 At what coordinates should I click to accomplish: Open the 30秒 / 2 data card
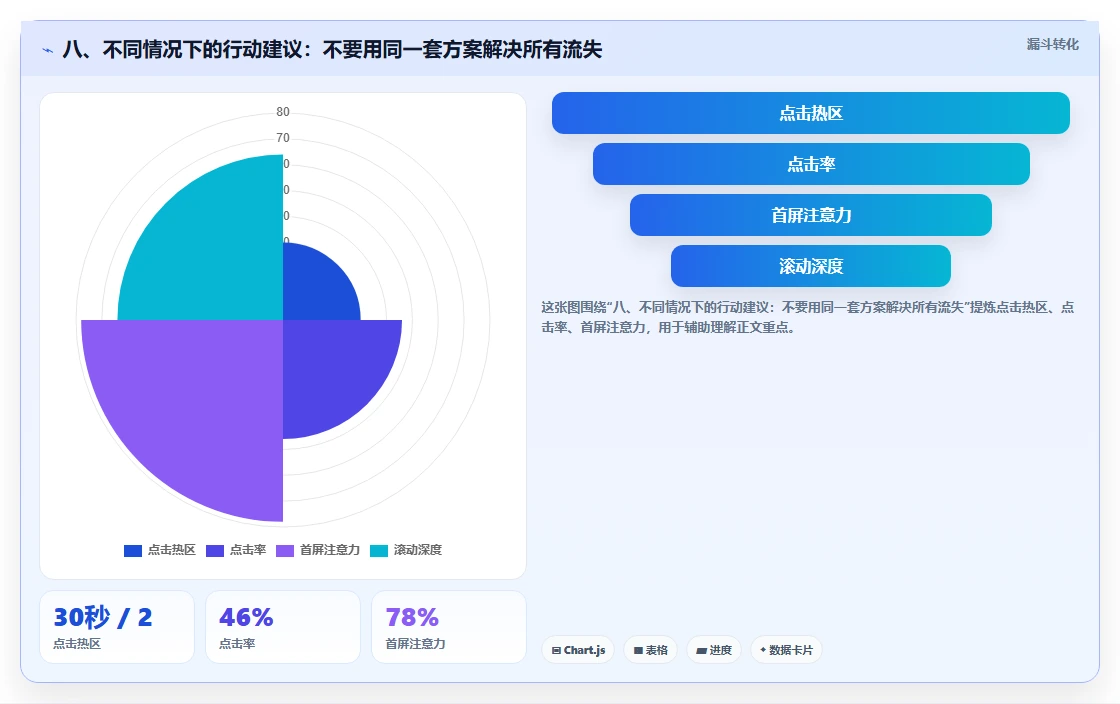[x=117, y=627]
